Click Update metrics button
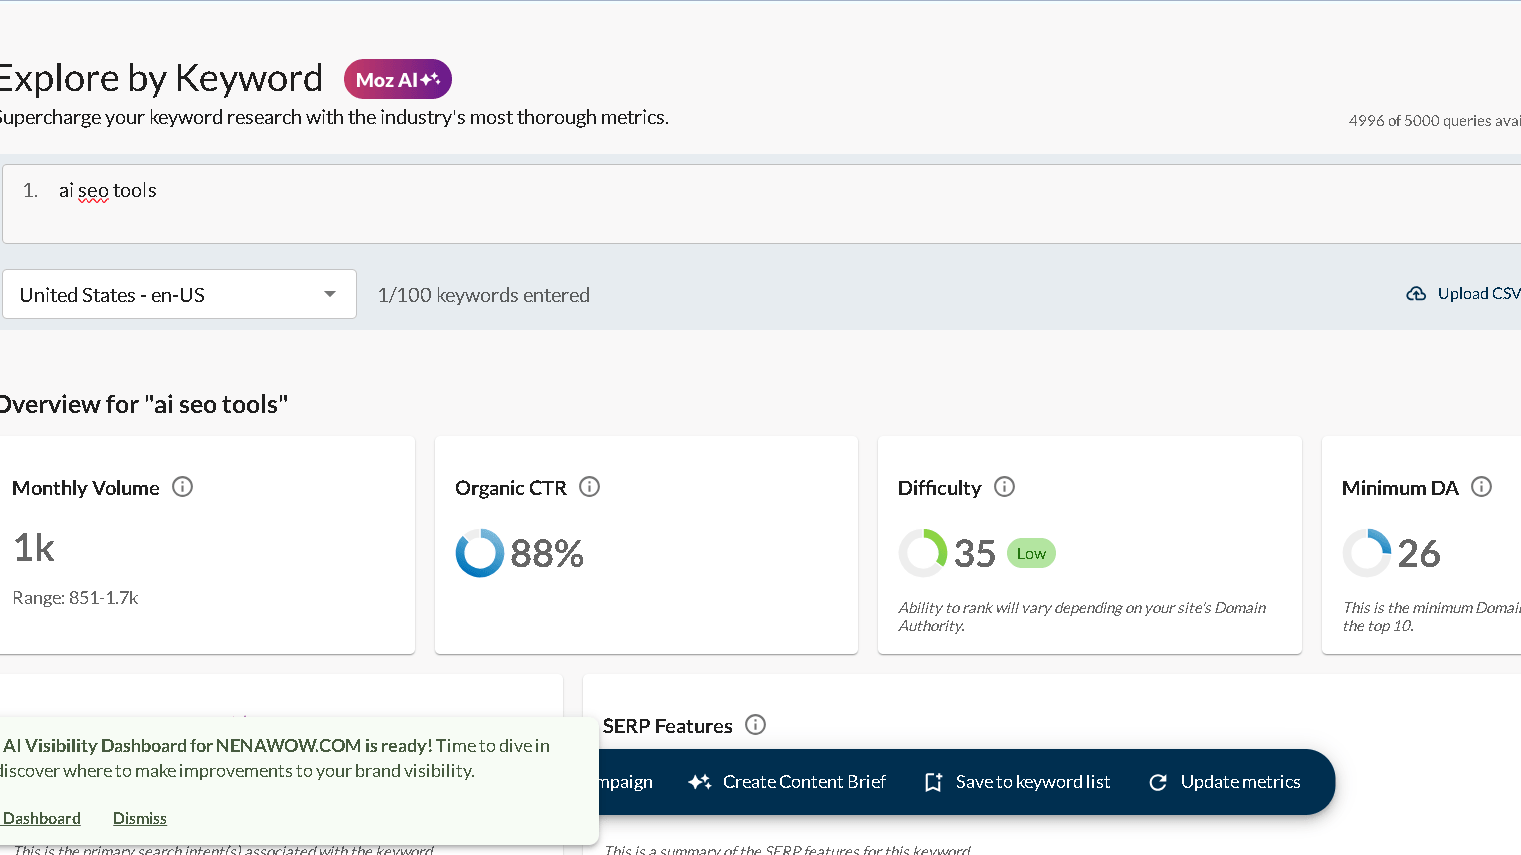The image size is (1521, 855). [x=1225, y=782]
